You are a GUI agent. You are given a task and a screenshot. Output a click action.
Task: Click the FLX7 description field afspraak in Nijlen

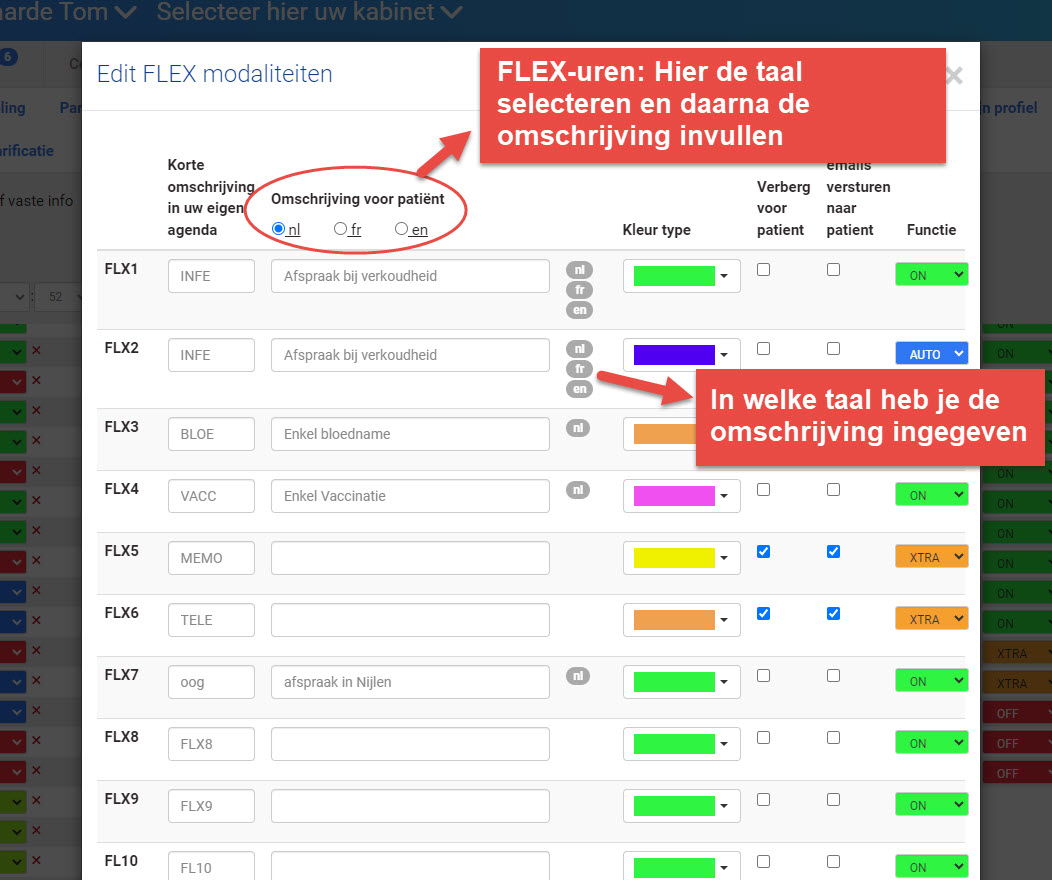pyautogui.click(x=410, y=682)
